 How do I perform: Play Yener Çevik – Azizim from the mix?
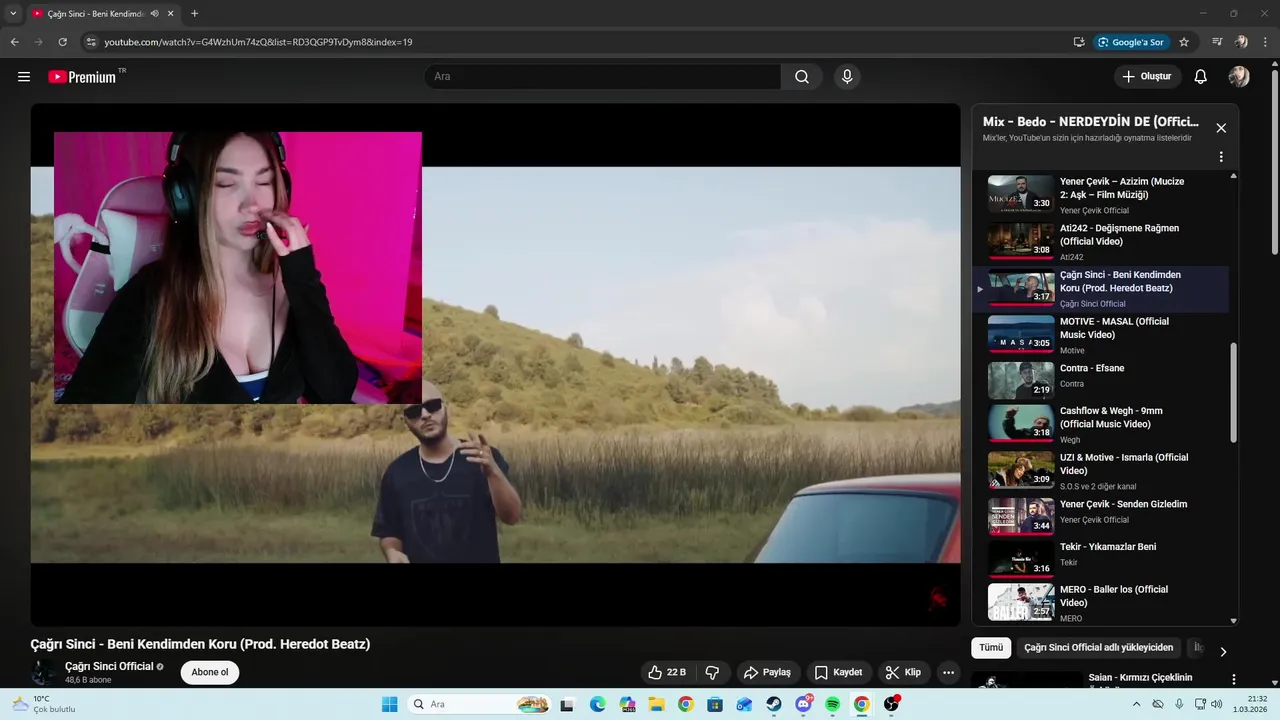click(1101, 195)
